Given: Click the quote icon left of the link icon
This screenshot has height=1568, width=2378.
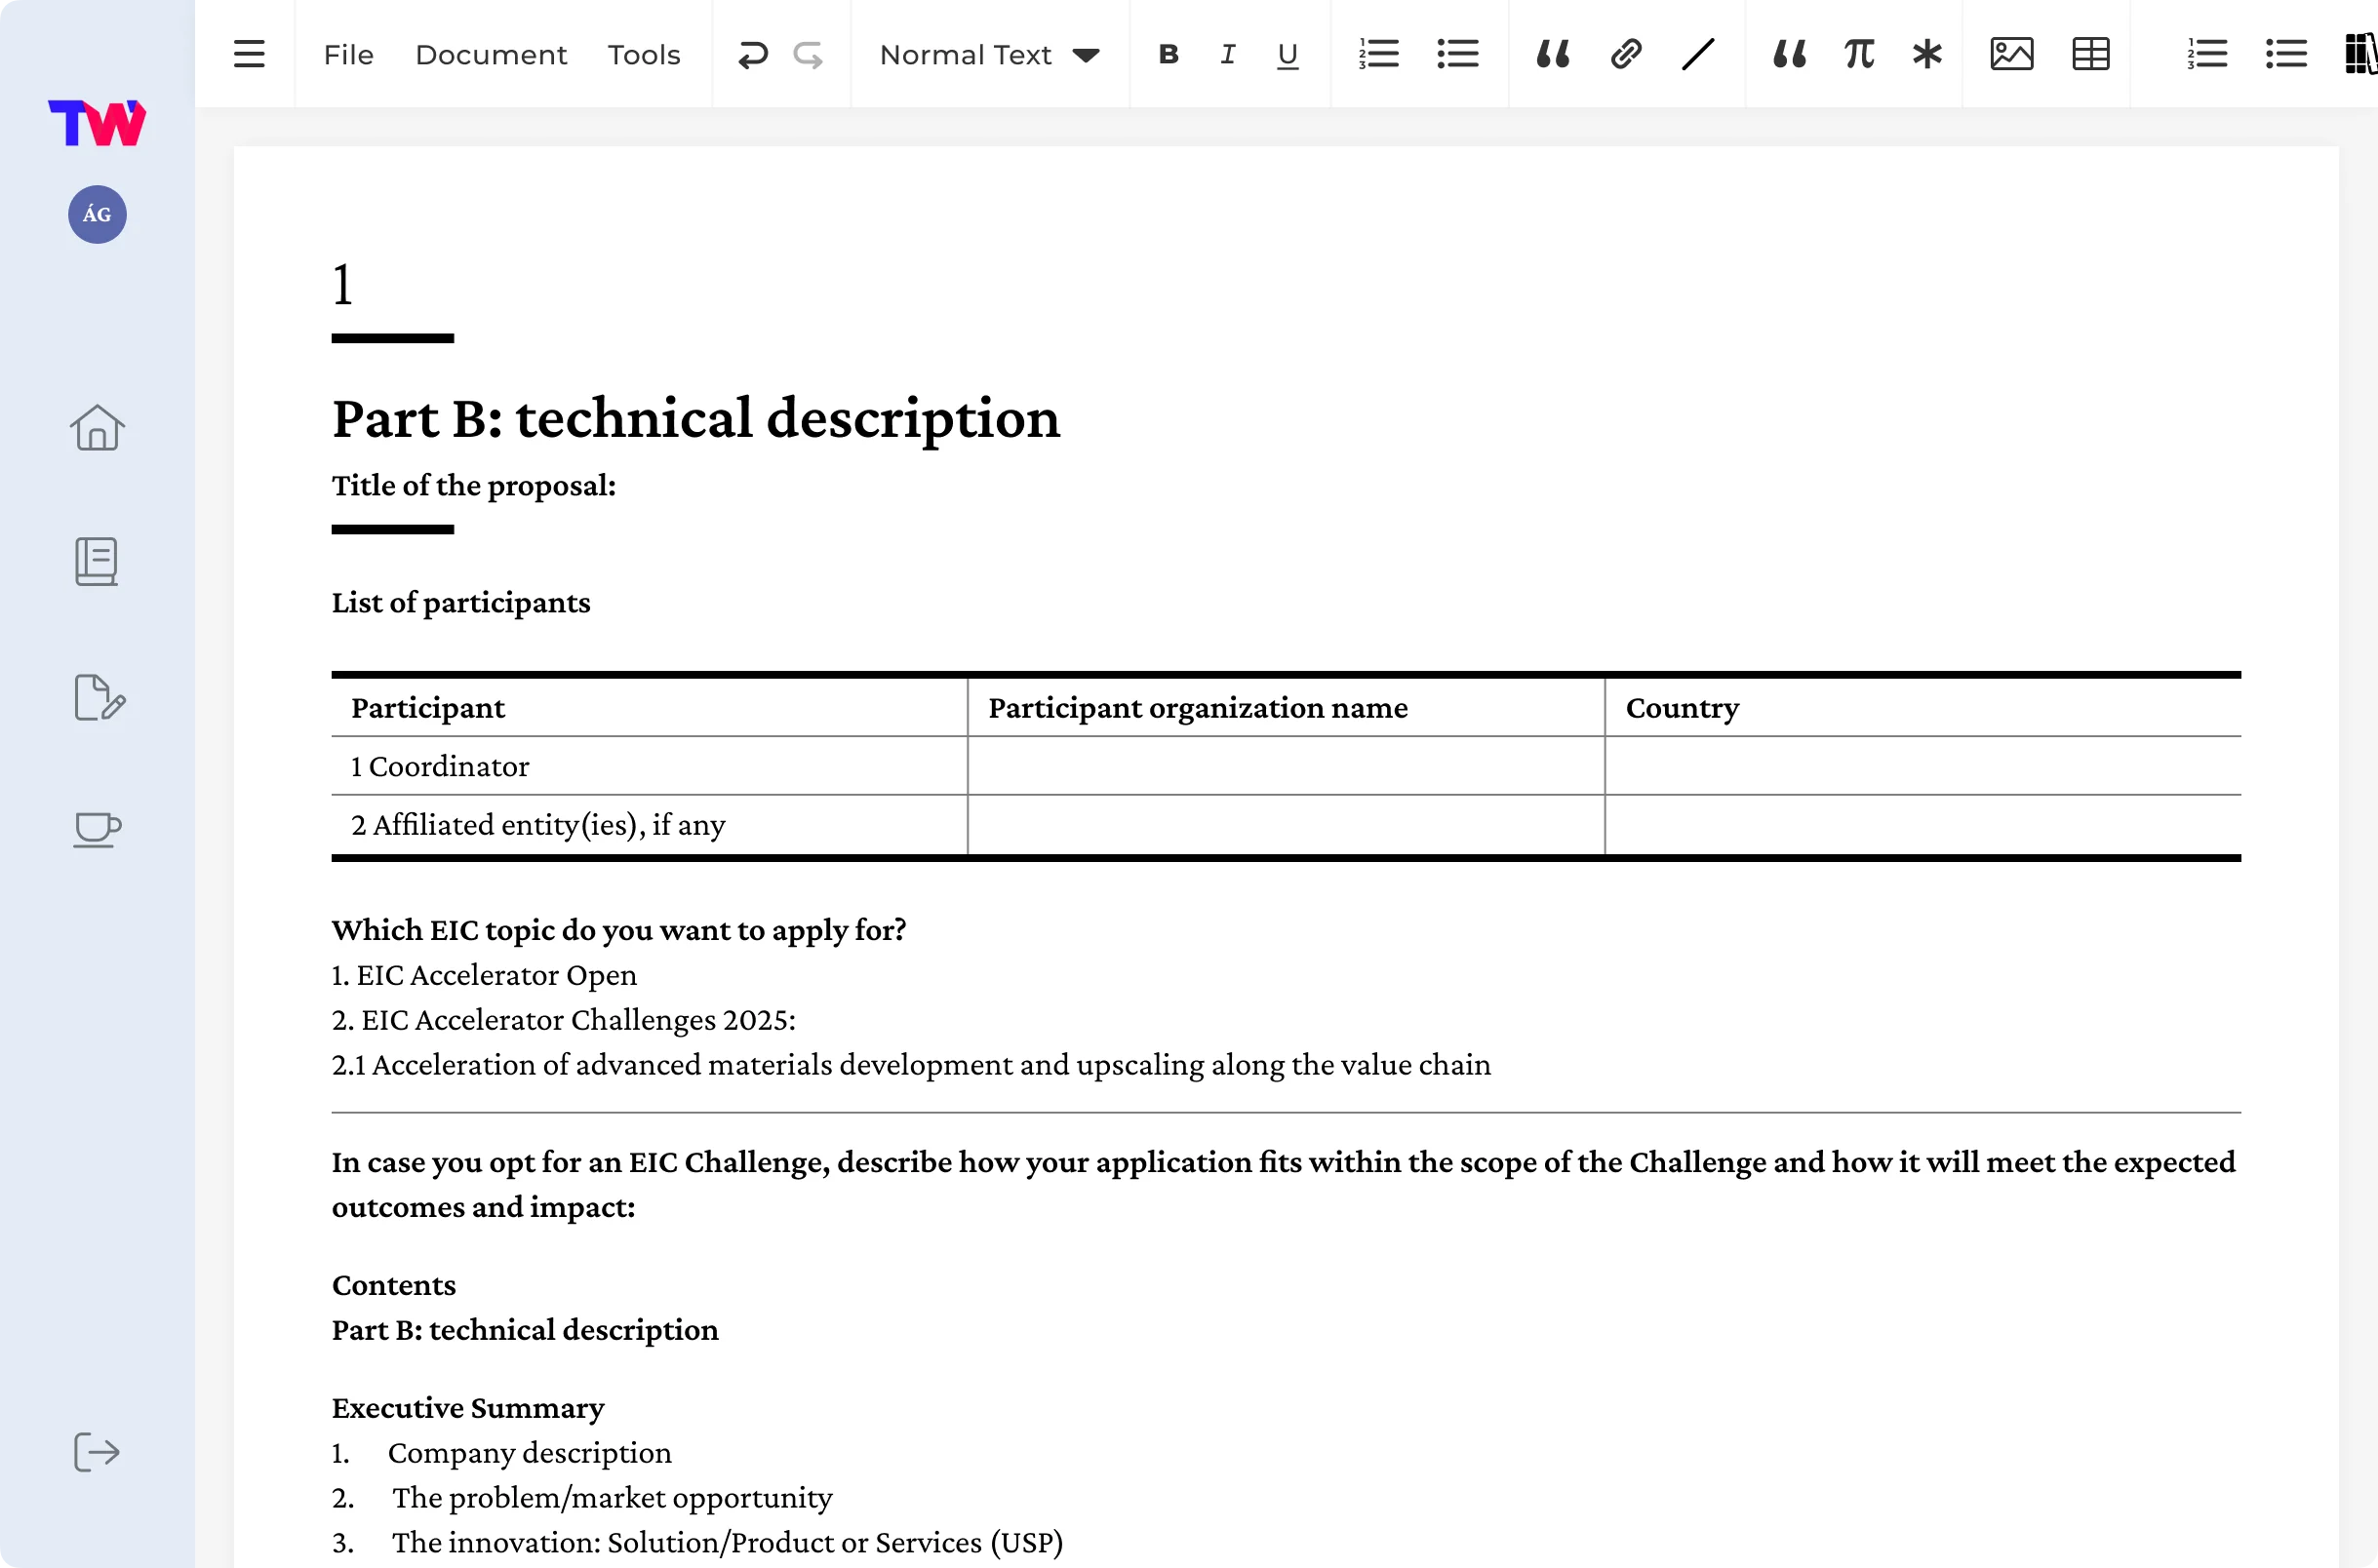Looking at the screenshot, I should (1552, 54).
